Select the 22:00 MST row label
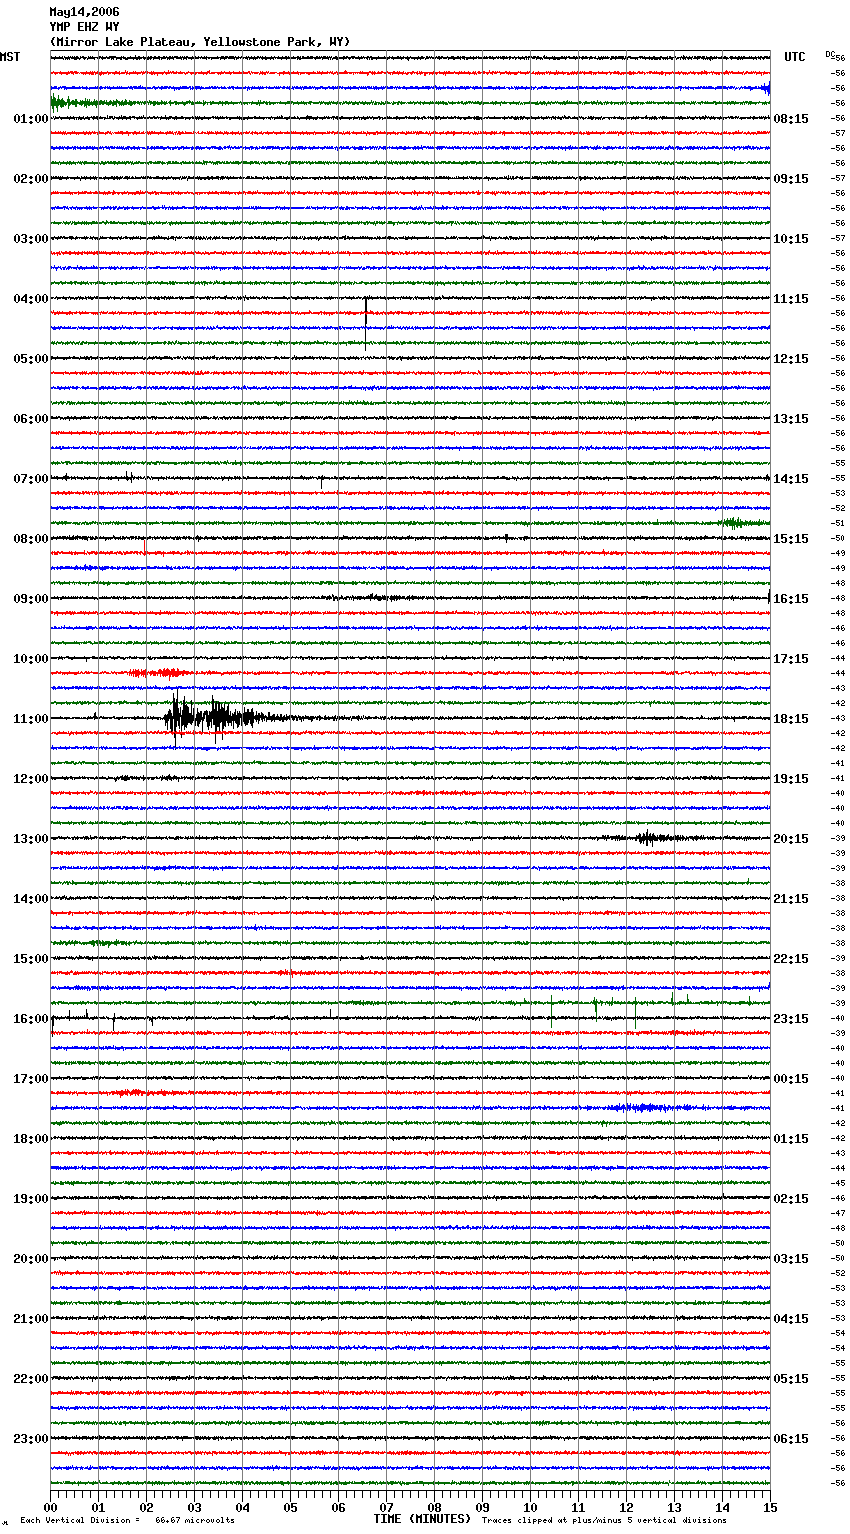 [31, 1379]
